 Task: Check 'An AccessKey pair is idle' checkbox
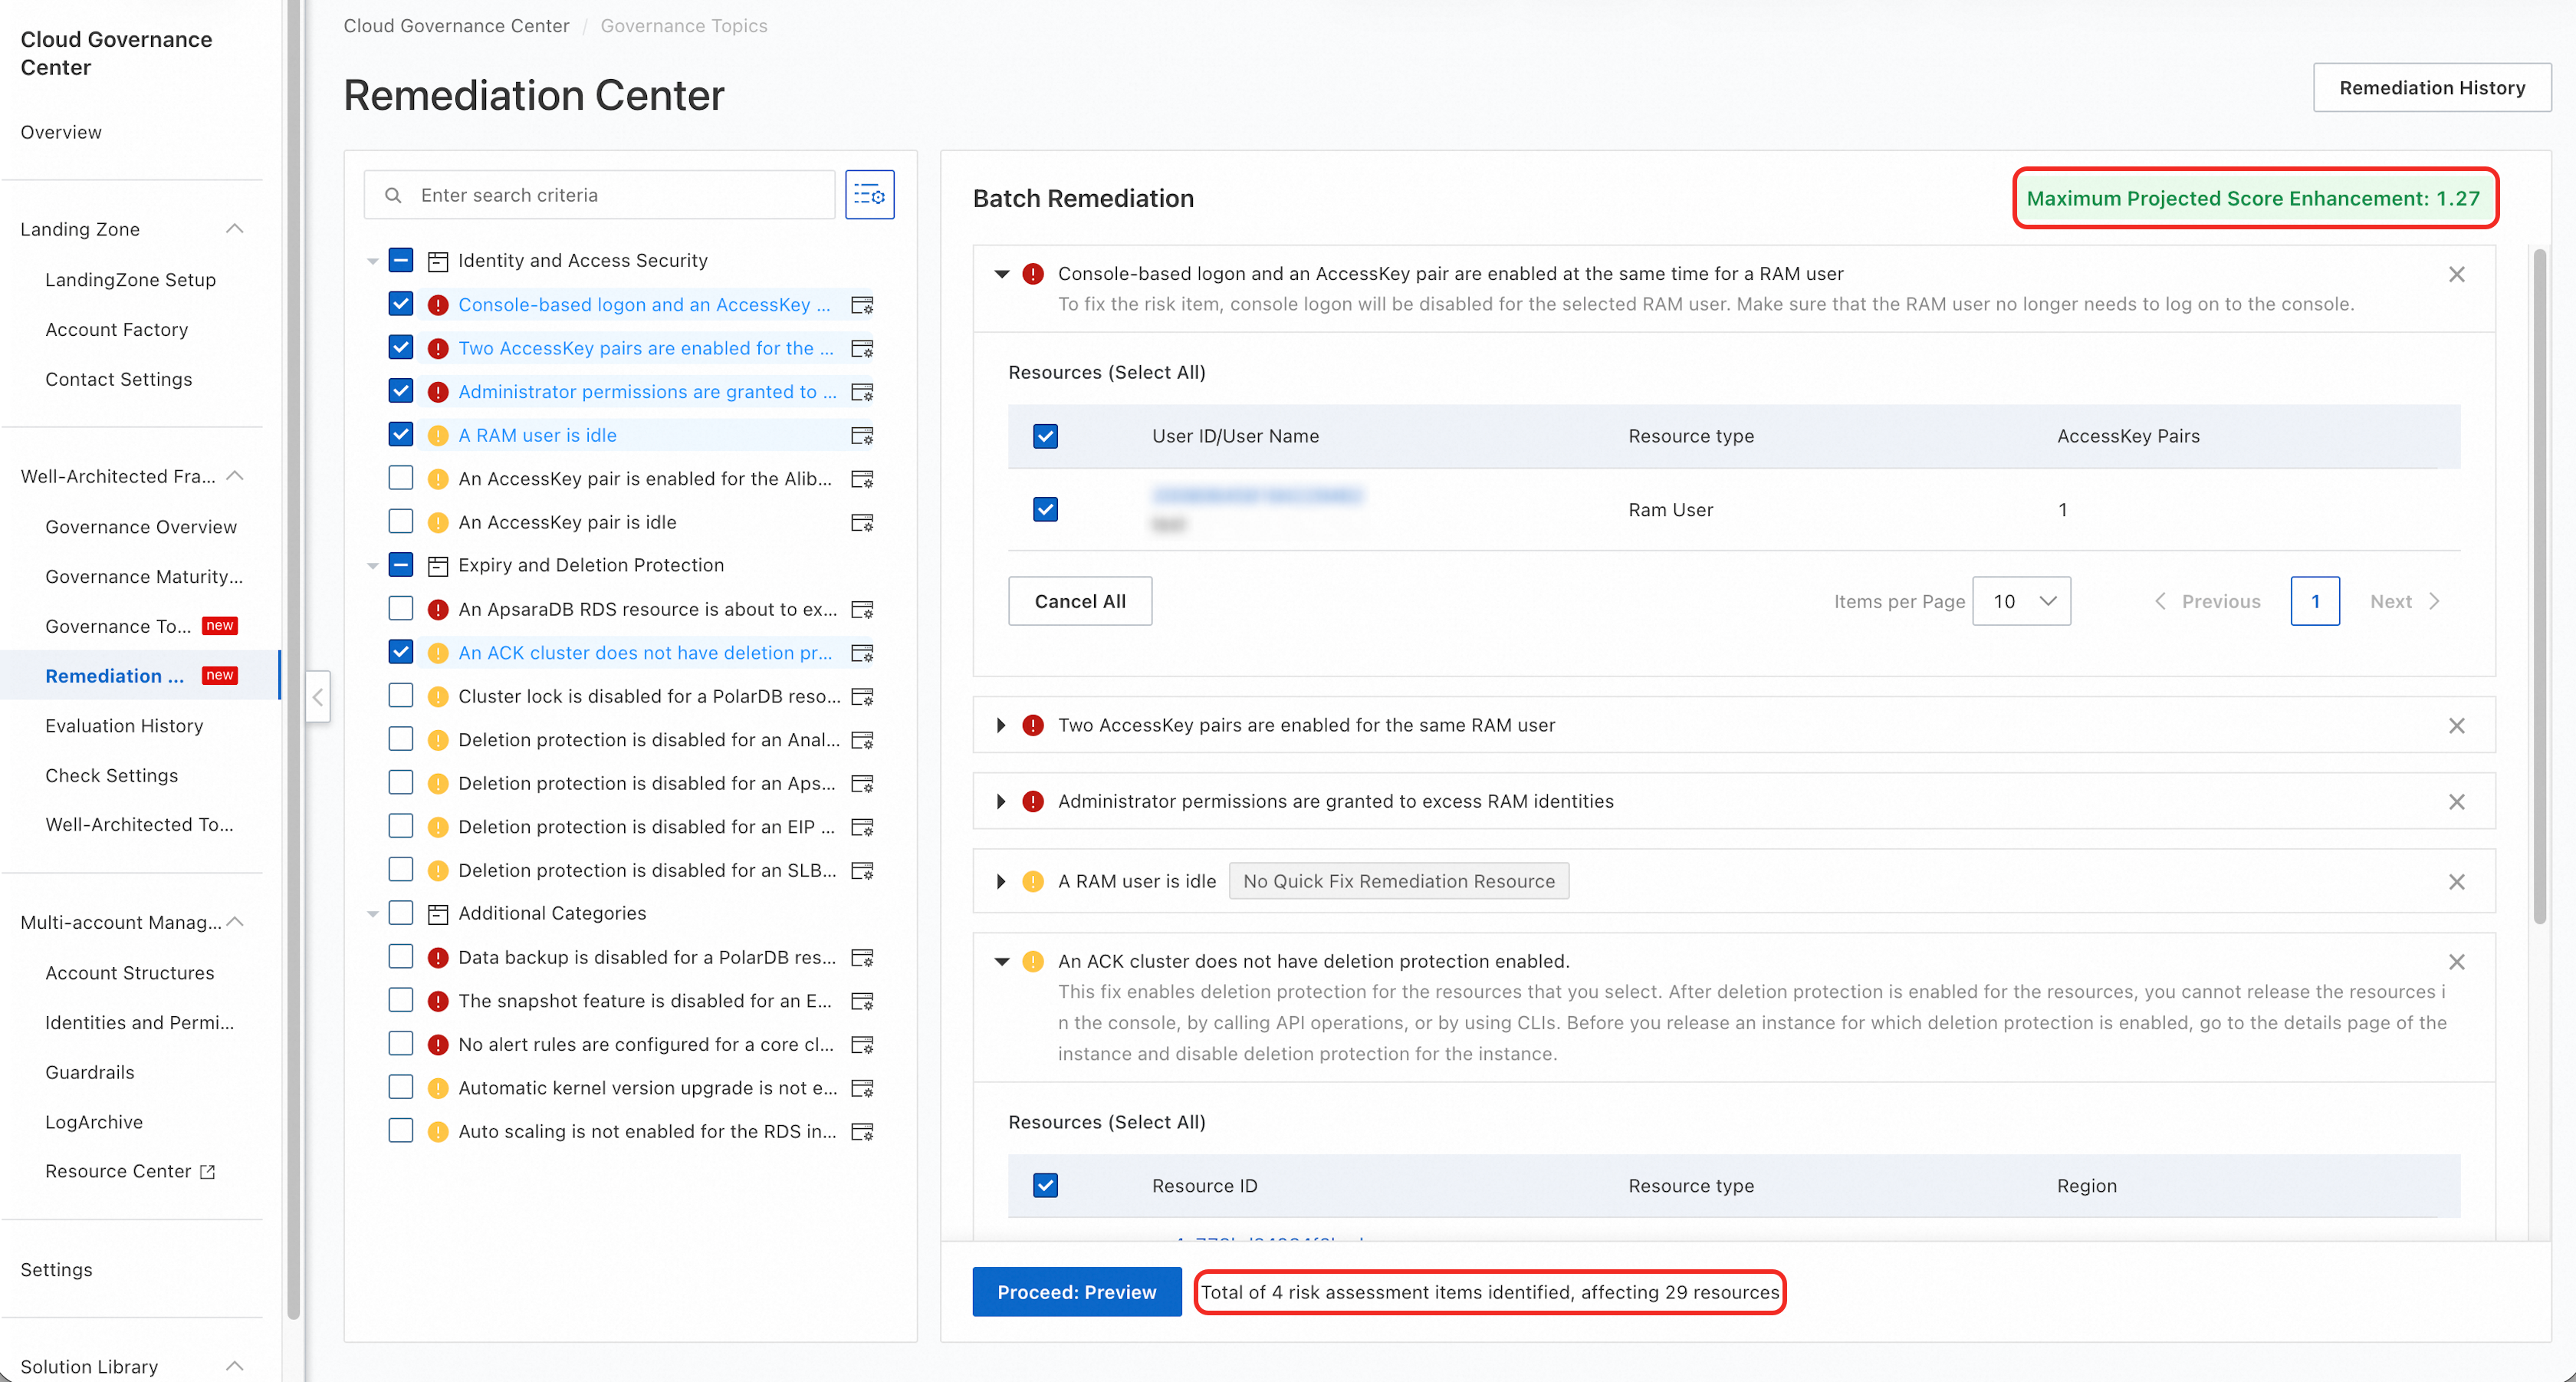[x=401, y=522]
